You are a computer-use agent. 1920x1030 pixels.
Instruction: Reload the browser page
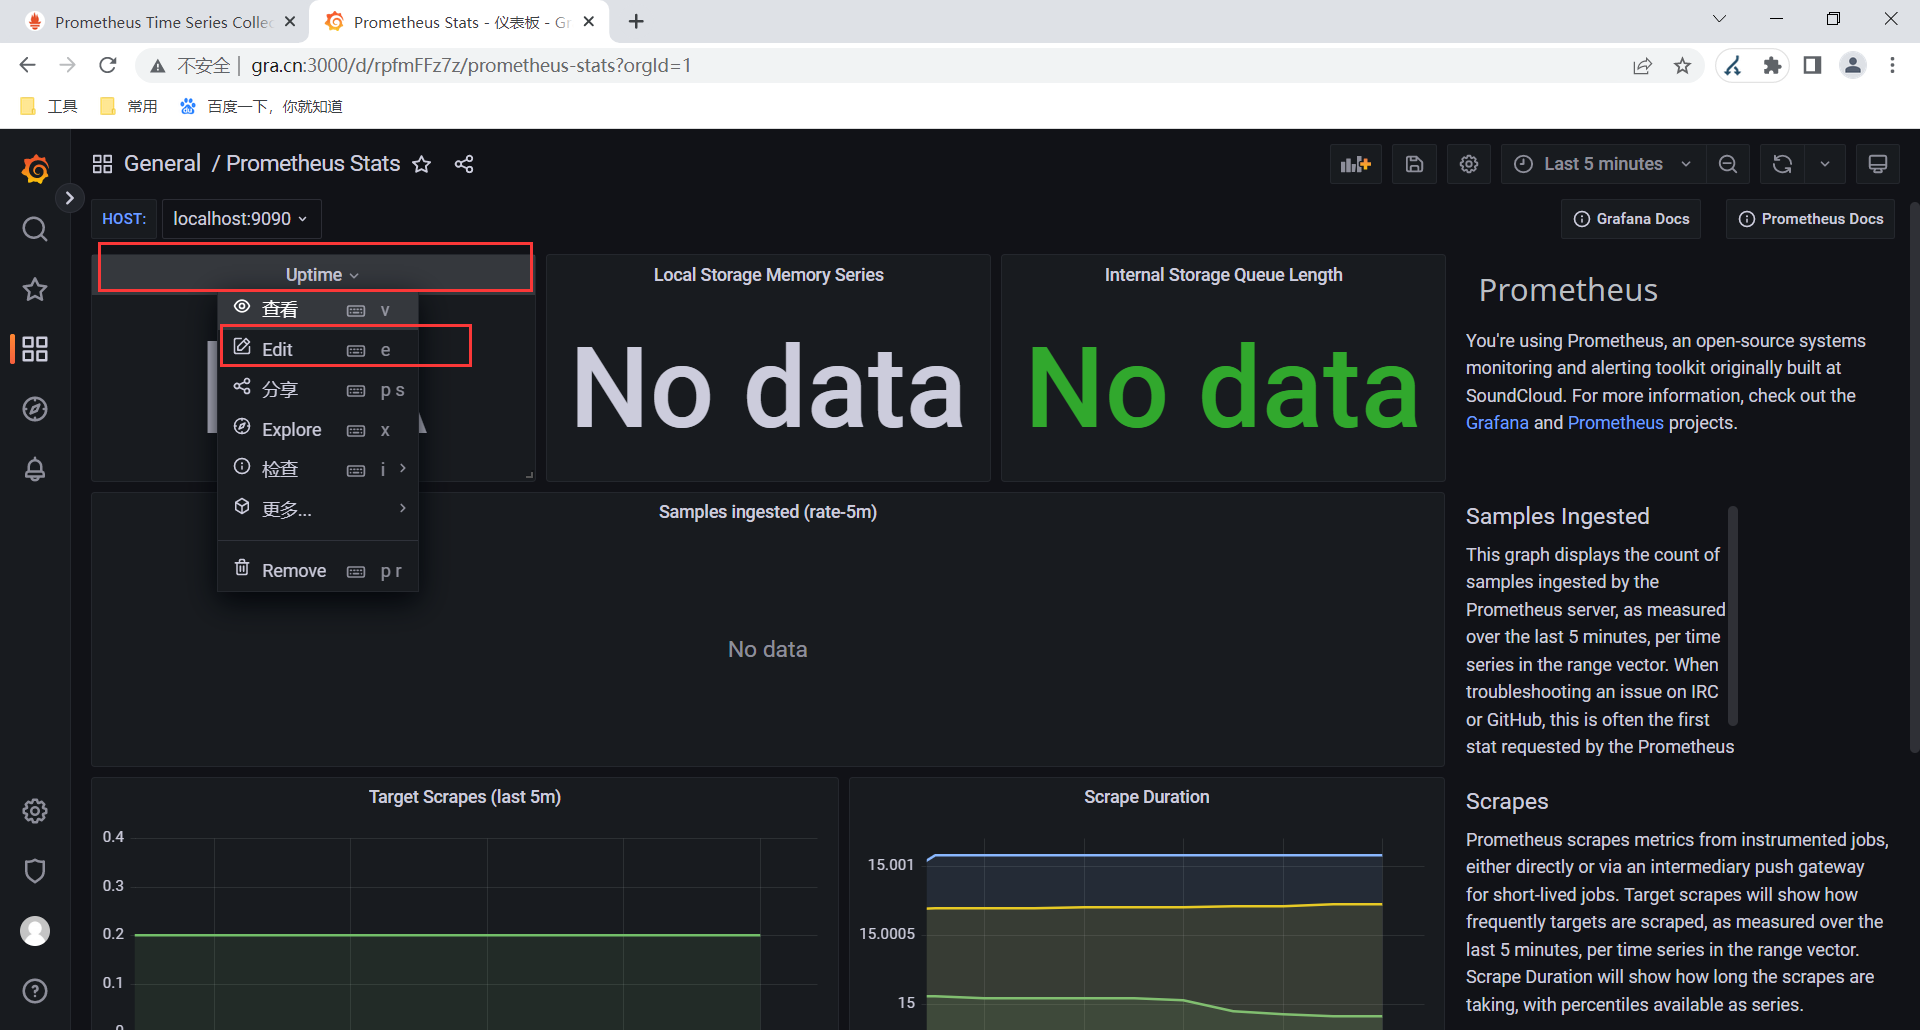[x=108, y=65]
